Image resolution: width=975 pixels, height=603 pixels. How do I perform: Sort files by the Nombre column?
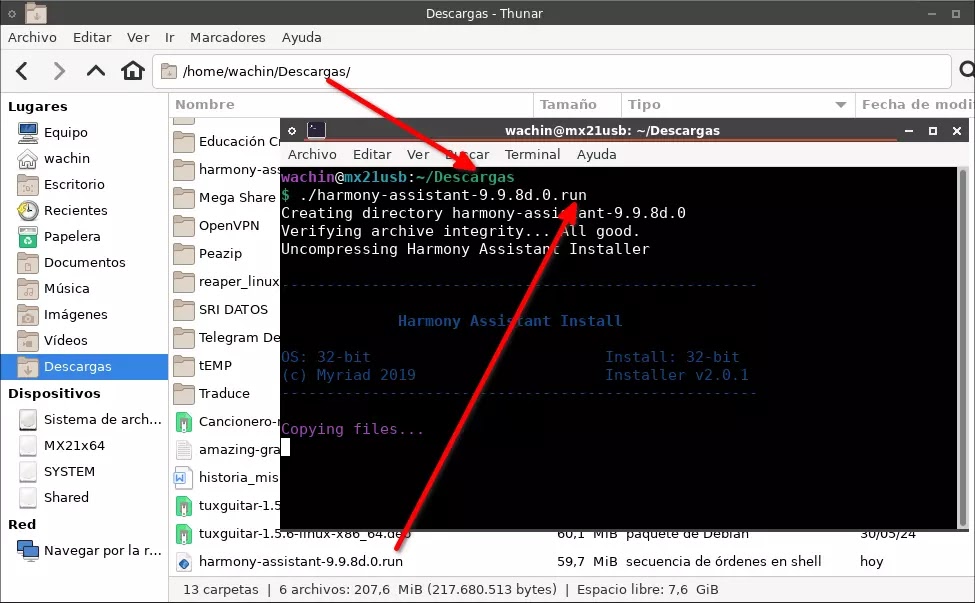(x=351, y=104)
